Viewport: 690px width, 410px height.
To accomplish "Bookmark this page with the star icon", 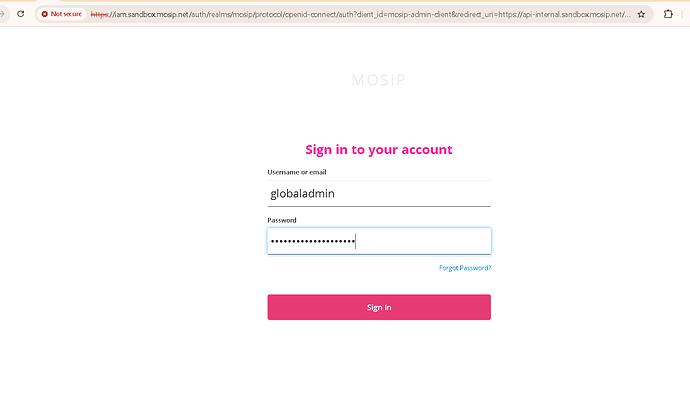I will tap(641, 14).
